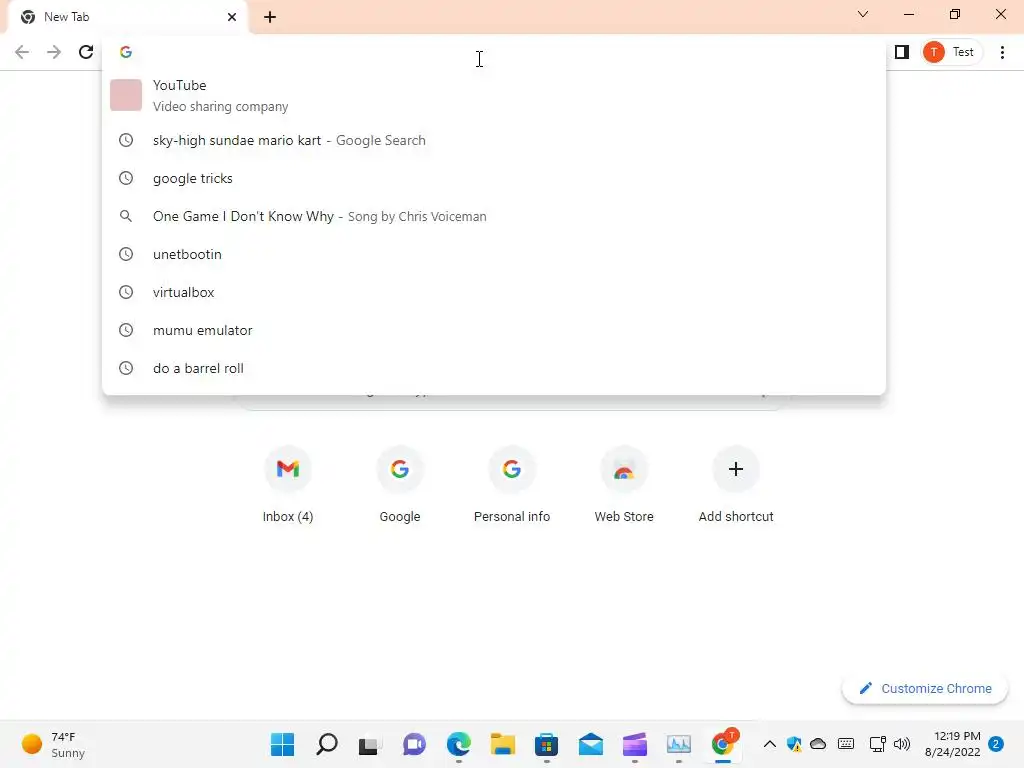The image size is (1024, 768).
Task: Go forward with the forward arrow
Action: (54, 52)
